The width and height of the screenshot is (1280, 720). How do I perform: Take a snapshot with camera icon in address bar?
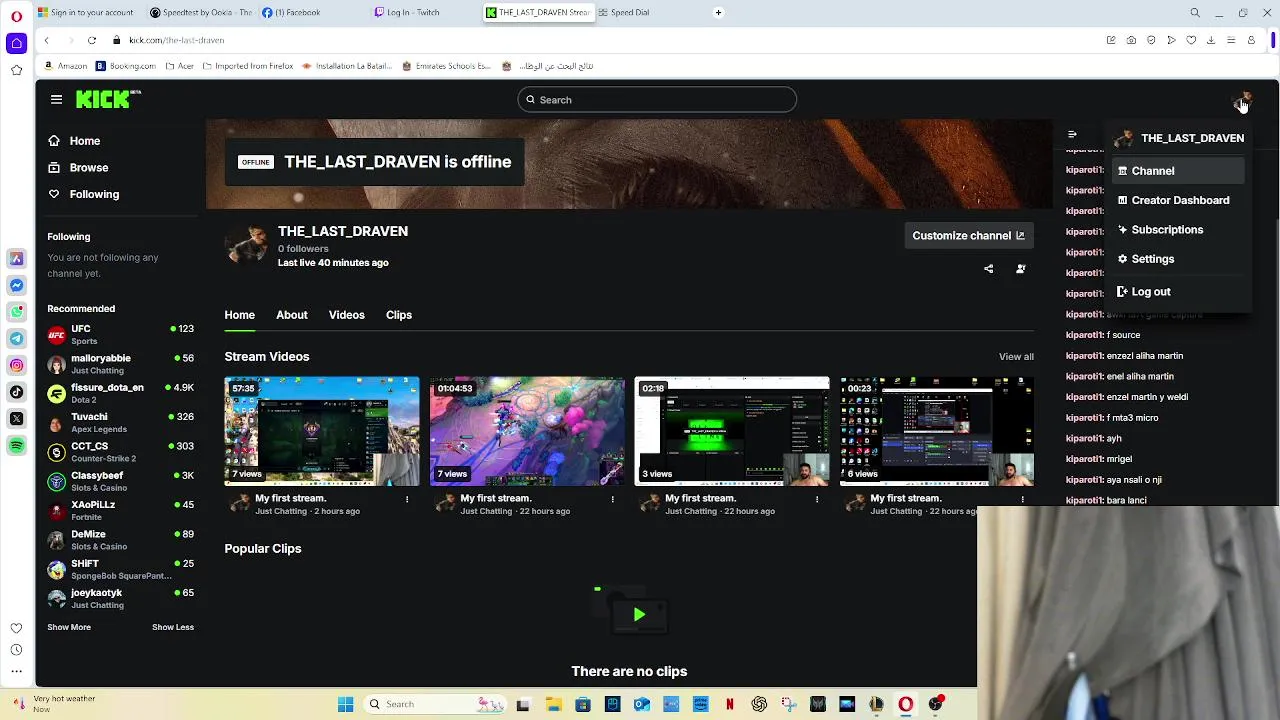(1131, 40)
